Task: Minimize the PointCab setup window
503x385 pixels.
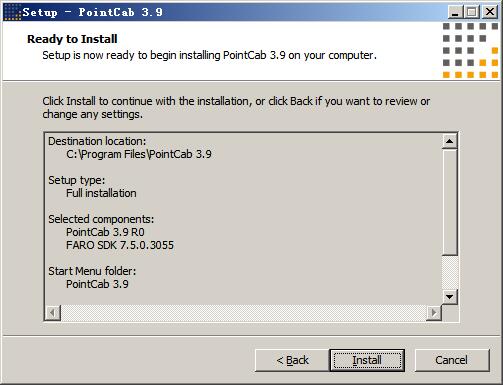Action: tap(455, 12)
